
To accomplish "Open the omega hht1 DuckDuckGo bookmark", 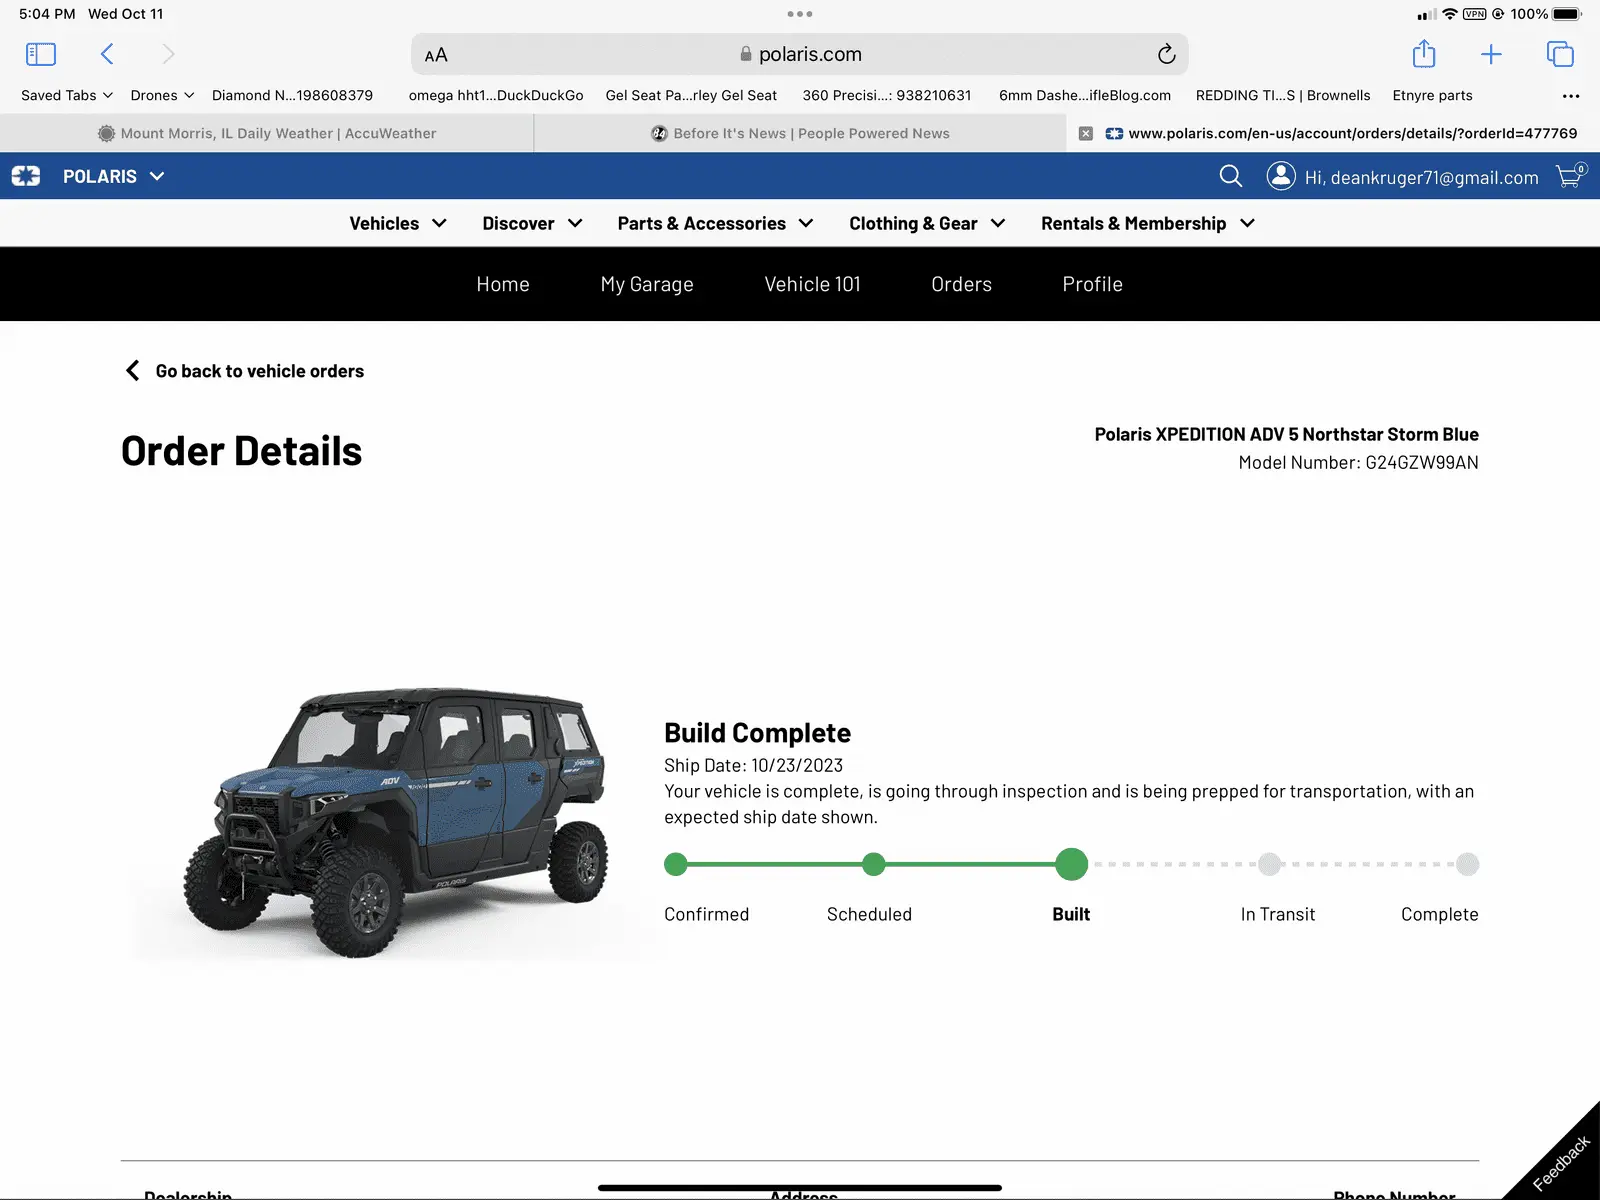I will click(x=496, y=95).
